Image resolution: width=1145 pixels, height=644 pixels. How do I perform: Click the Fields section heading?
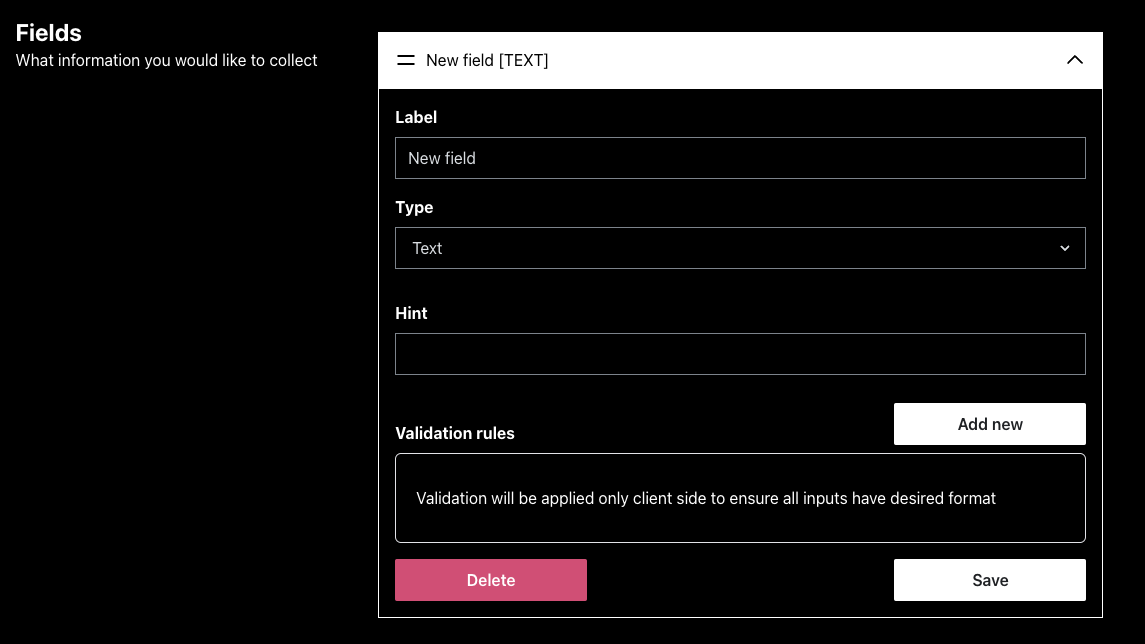coord(48,33)
